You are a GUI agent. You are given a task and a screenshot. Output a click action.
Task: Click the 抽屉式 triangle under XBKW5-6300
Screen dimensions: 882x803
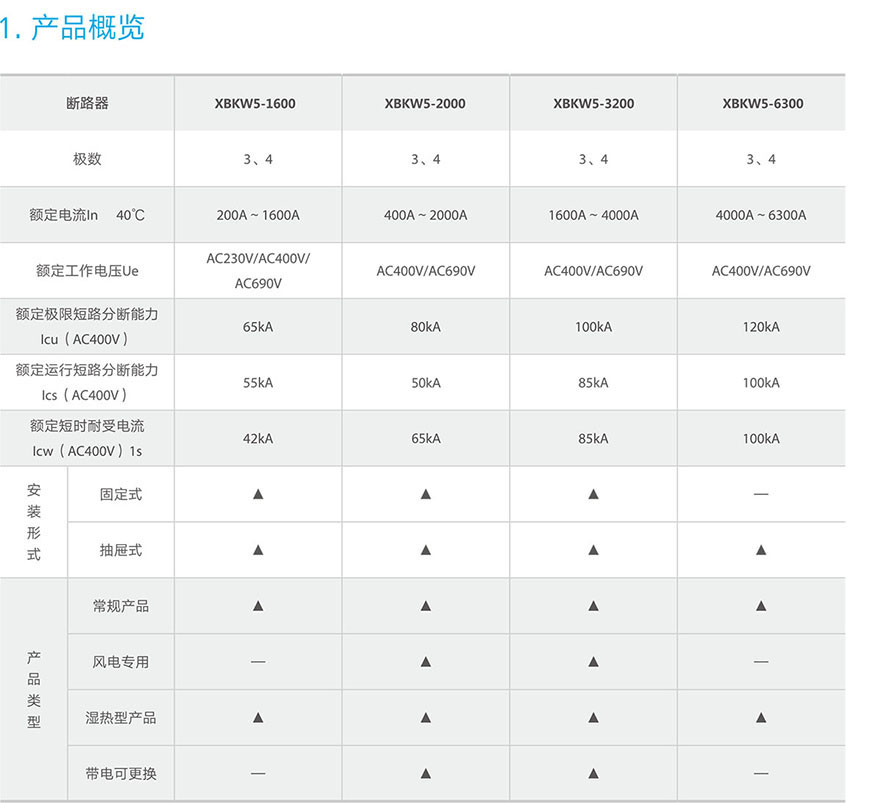click(761, 550)
